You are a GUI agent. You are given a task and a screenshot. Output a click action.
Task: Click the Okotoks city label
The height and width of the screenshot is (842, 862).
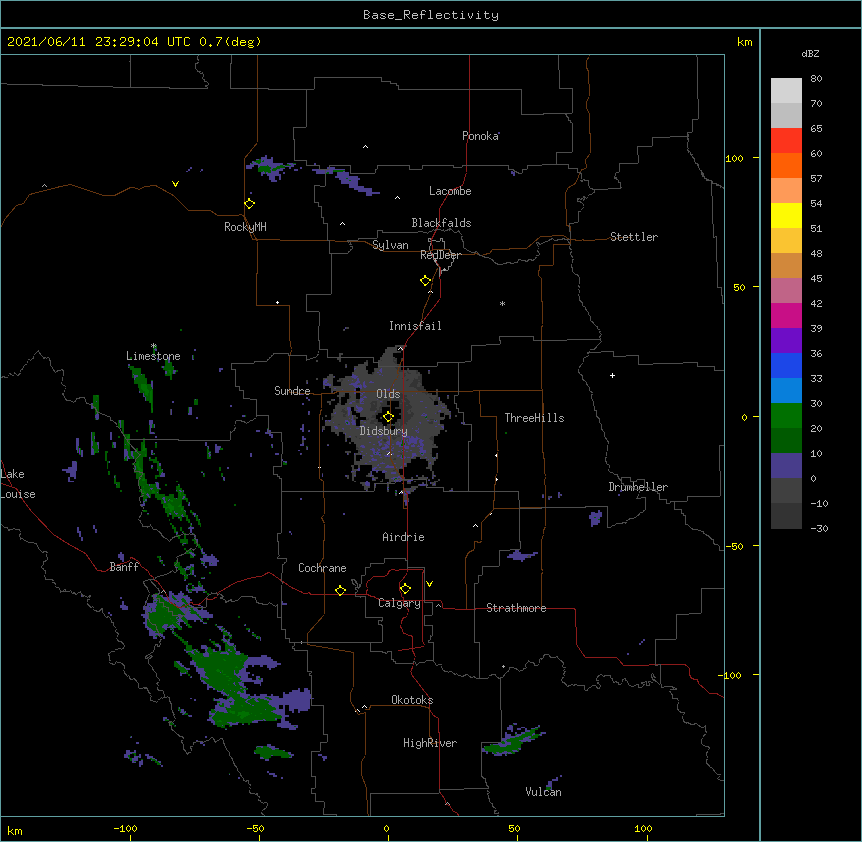coord(412,700)
